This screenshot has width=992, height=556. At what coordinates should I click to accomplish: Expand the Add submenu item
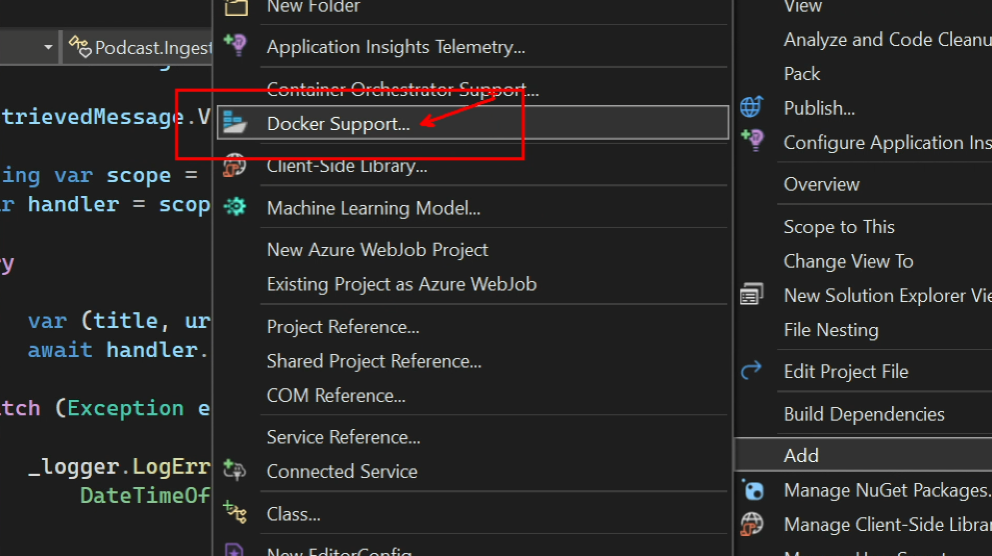point(801,455)
